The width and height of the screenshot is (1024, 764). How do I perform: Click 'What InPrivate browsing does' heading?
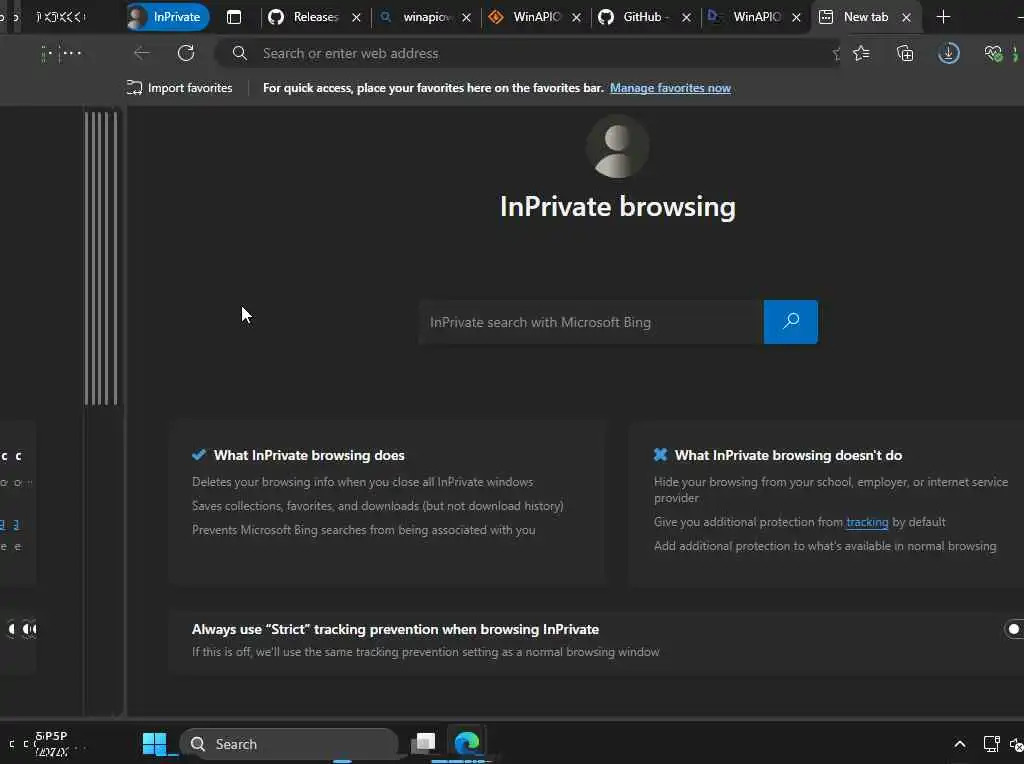pos(309,455)
